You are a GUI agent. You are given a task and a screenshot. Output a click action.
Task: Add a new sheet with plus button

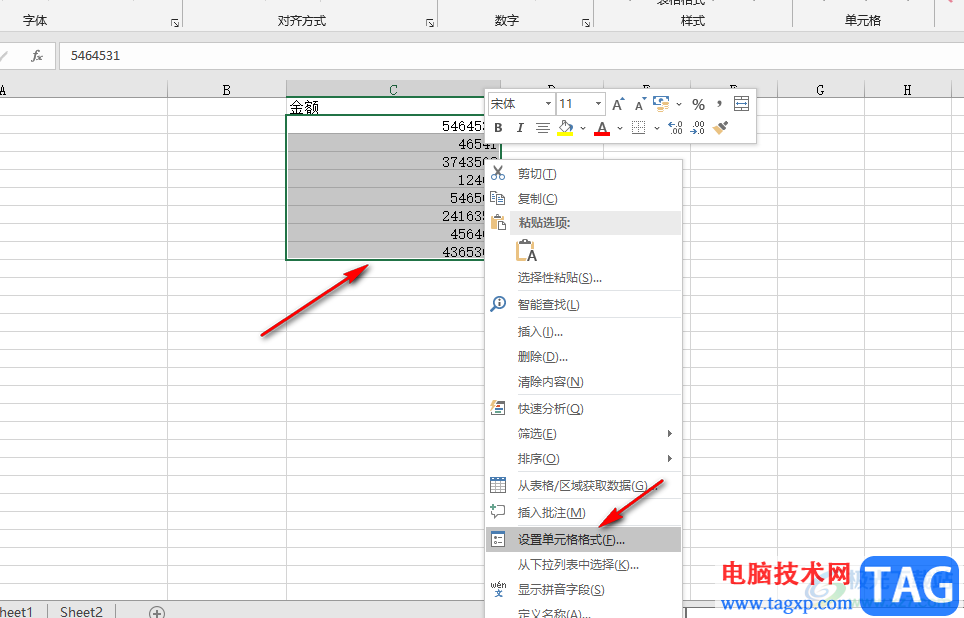click(x=157, y=612)
